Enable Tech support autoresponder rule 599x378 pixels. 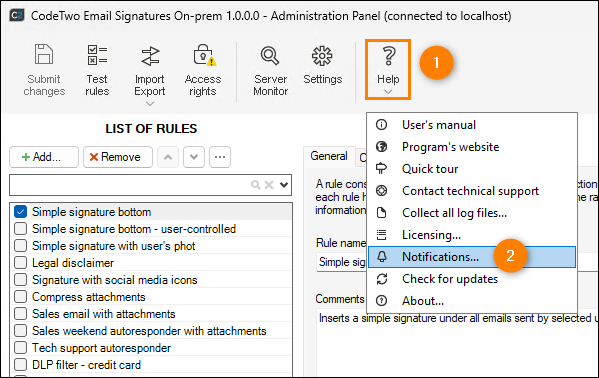(x=20, y=347)
